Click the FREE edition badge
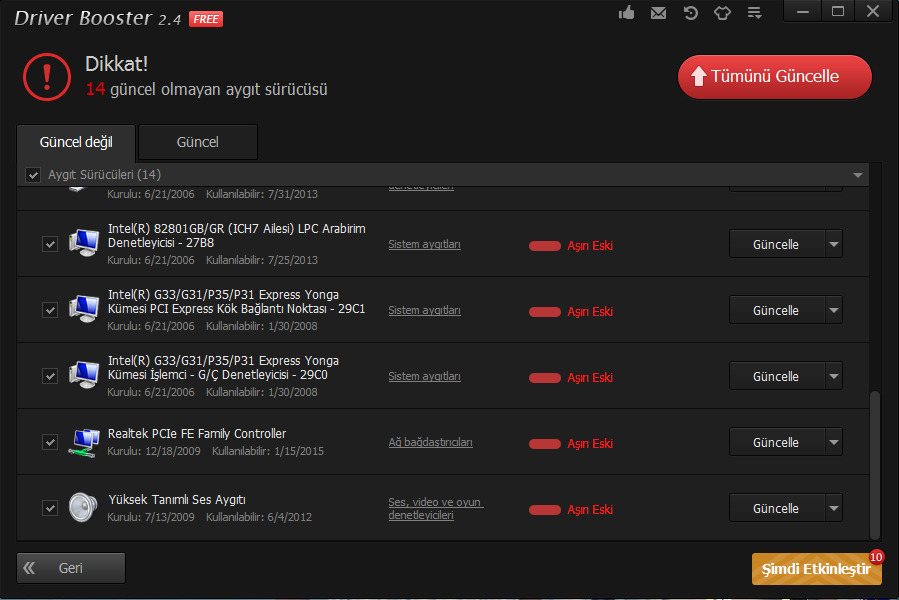The width and height of the screenshot is (899, 600). pyautogui.click(x=206, y=19)
